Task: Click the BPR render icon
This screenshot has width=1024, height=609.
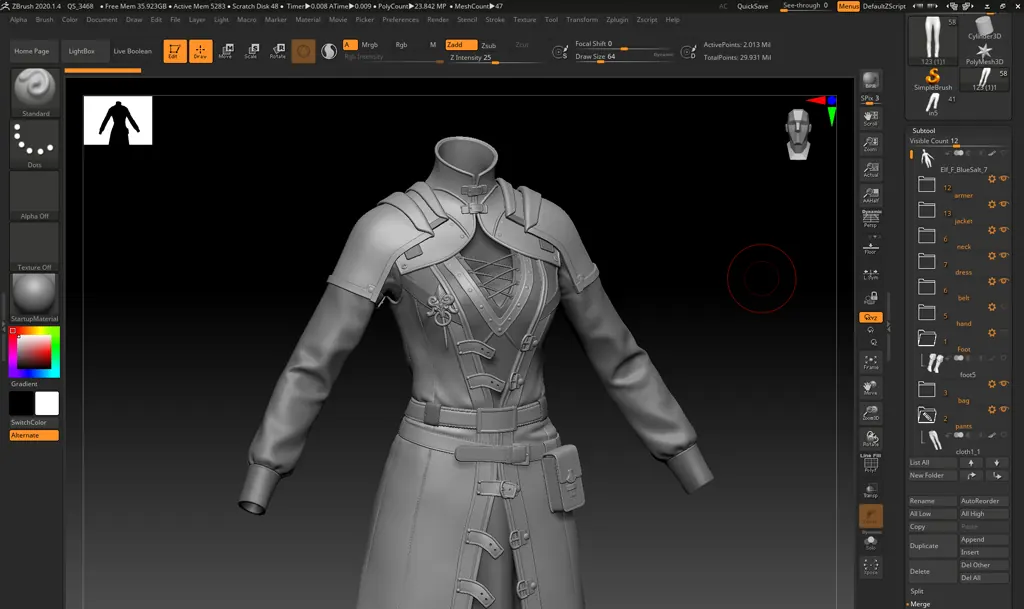Action: point(871,81)
